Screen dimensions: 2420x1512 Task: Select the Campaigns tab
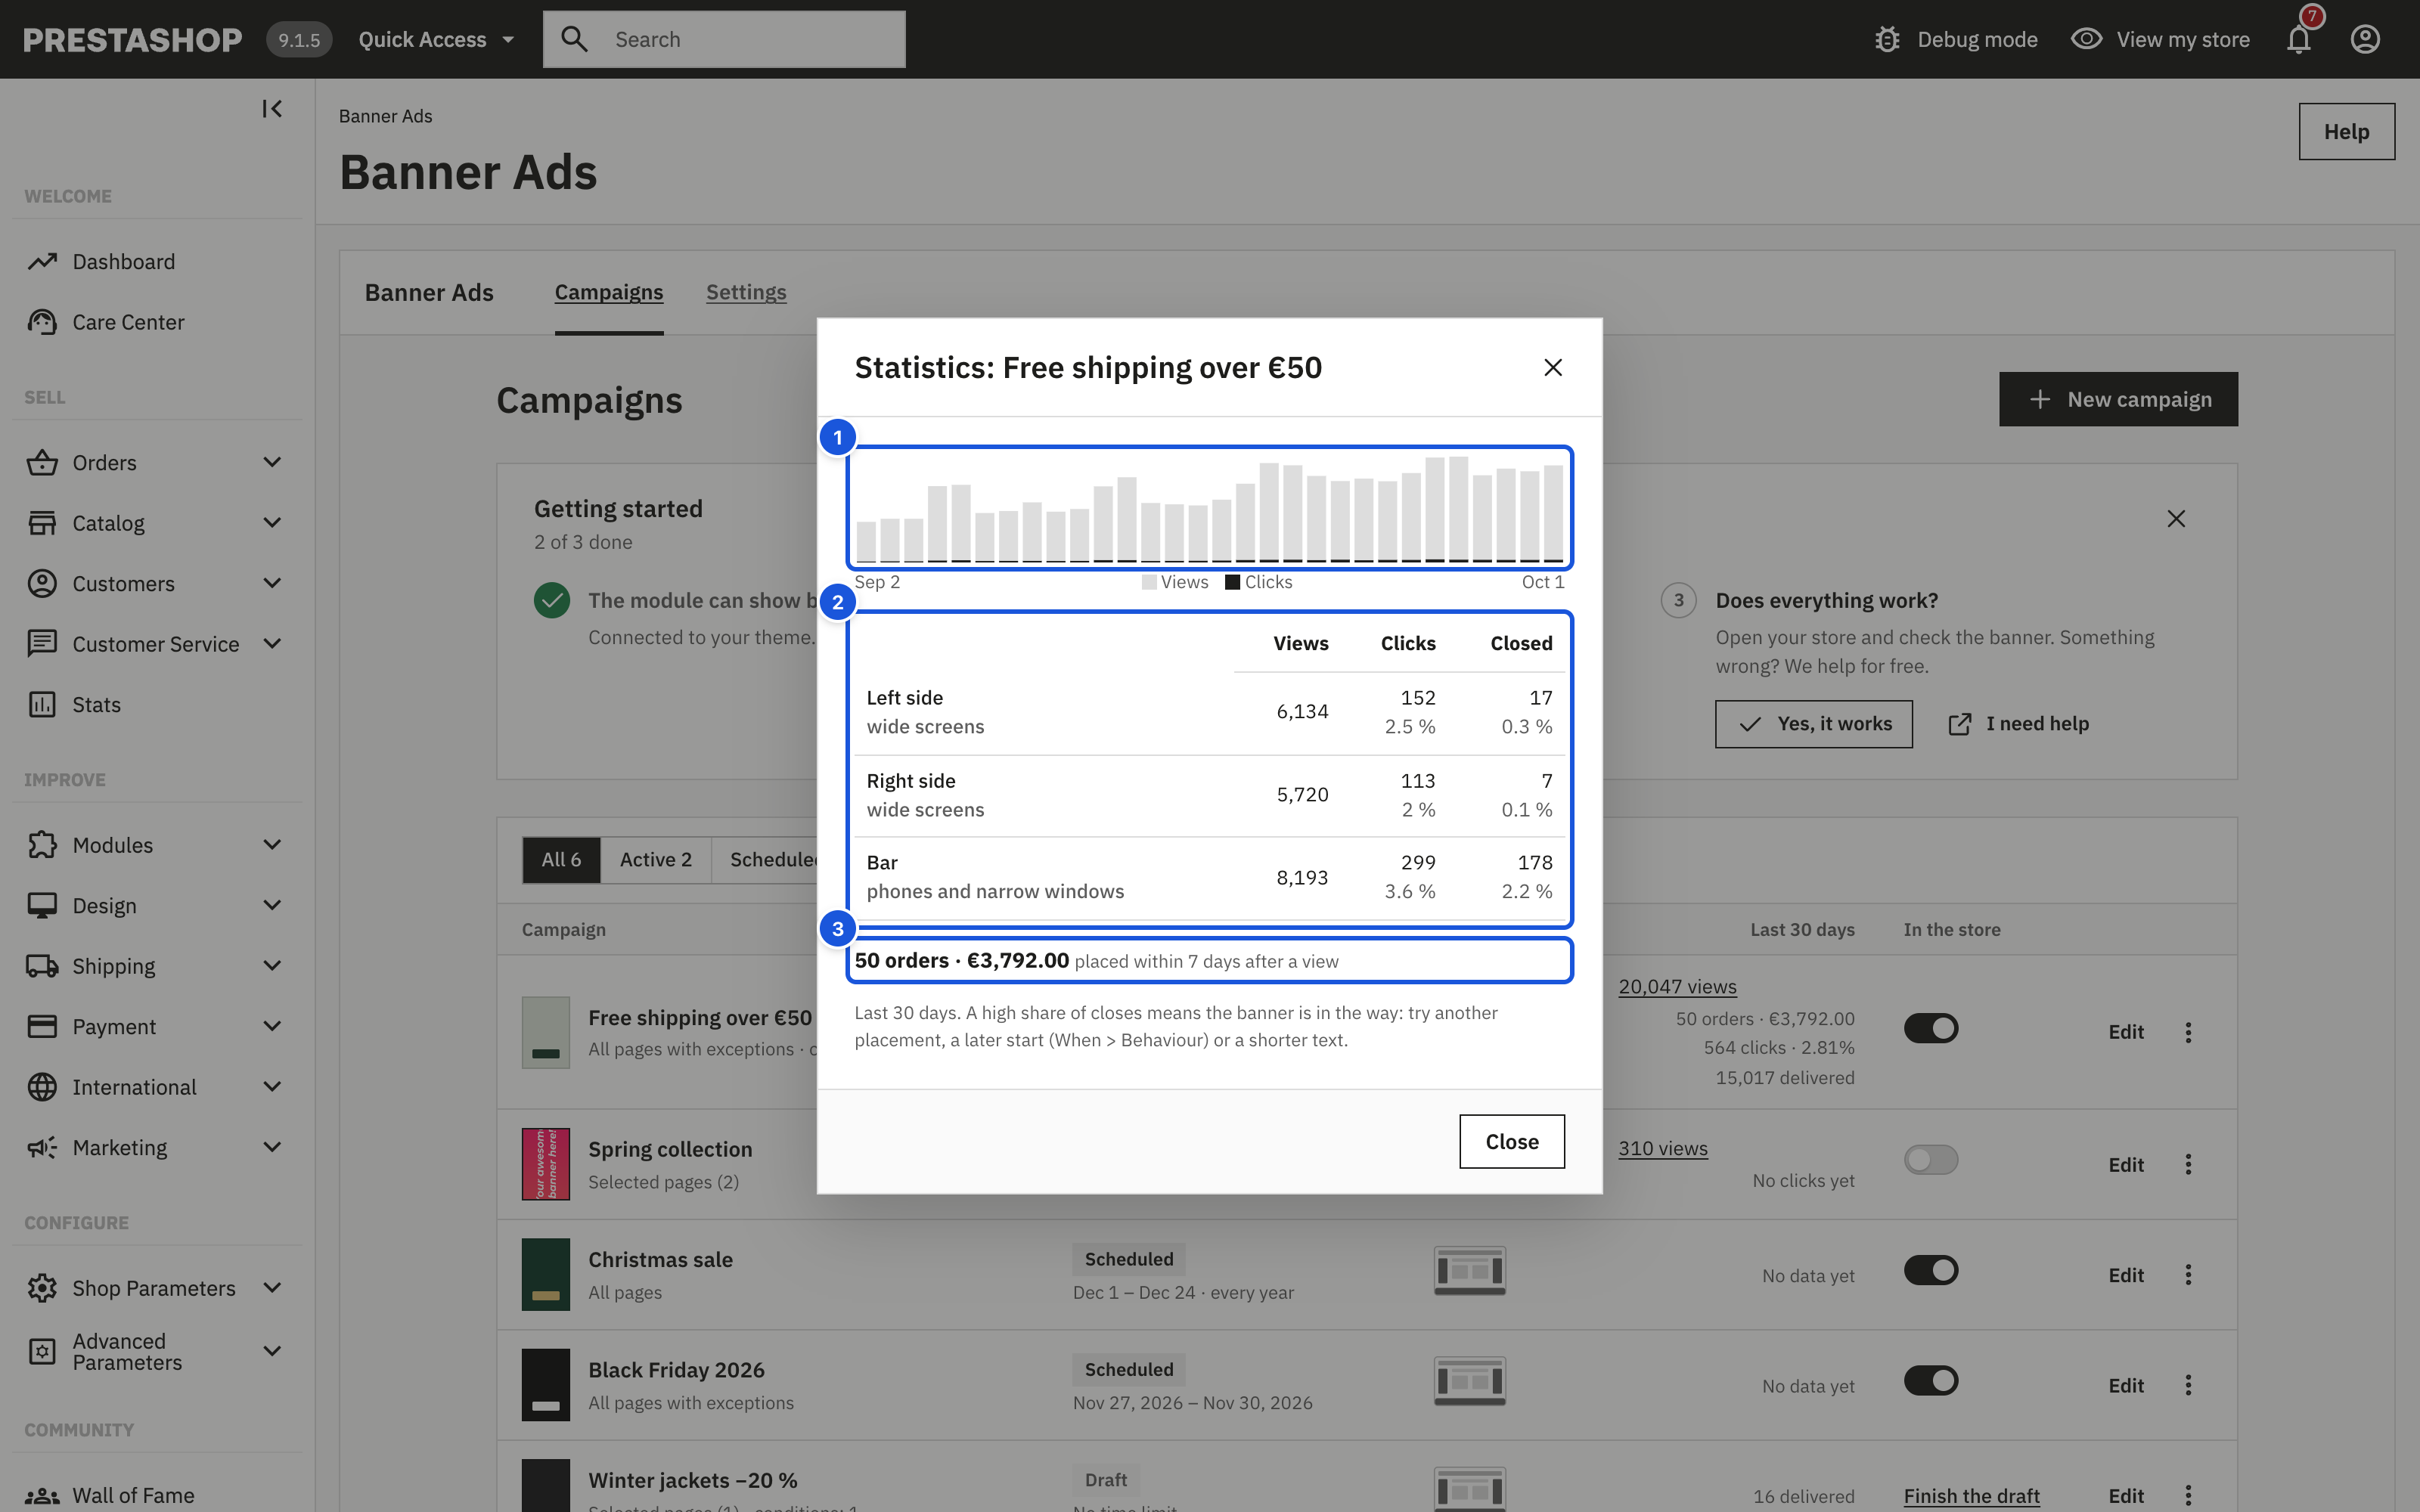[609, 292]
